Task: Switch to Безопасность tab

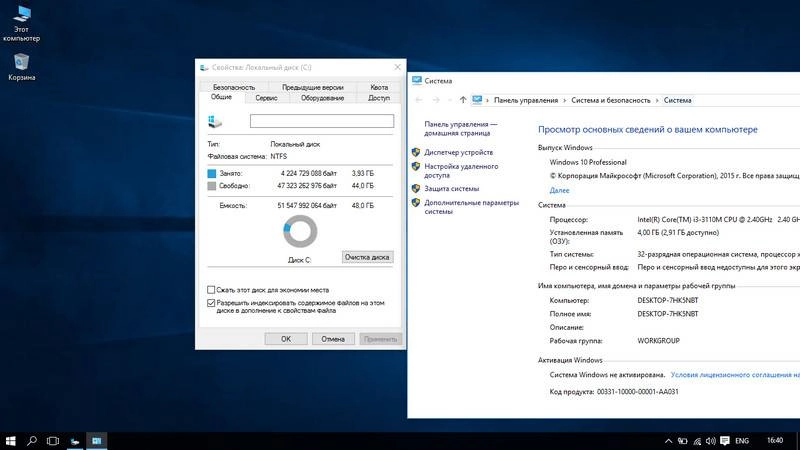Action: pyautogui.click(x=234, y=87)
